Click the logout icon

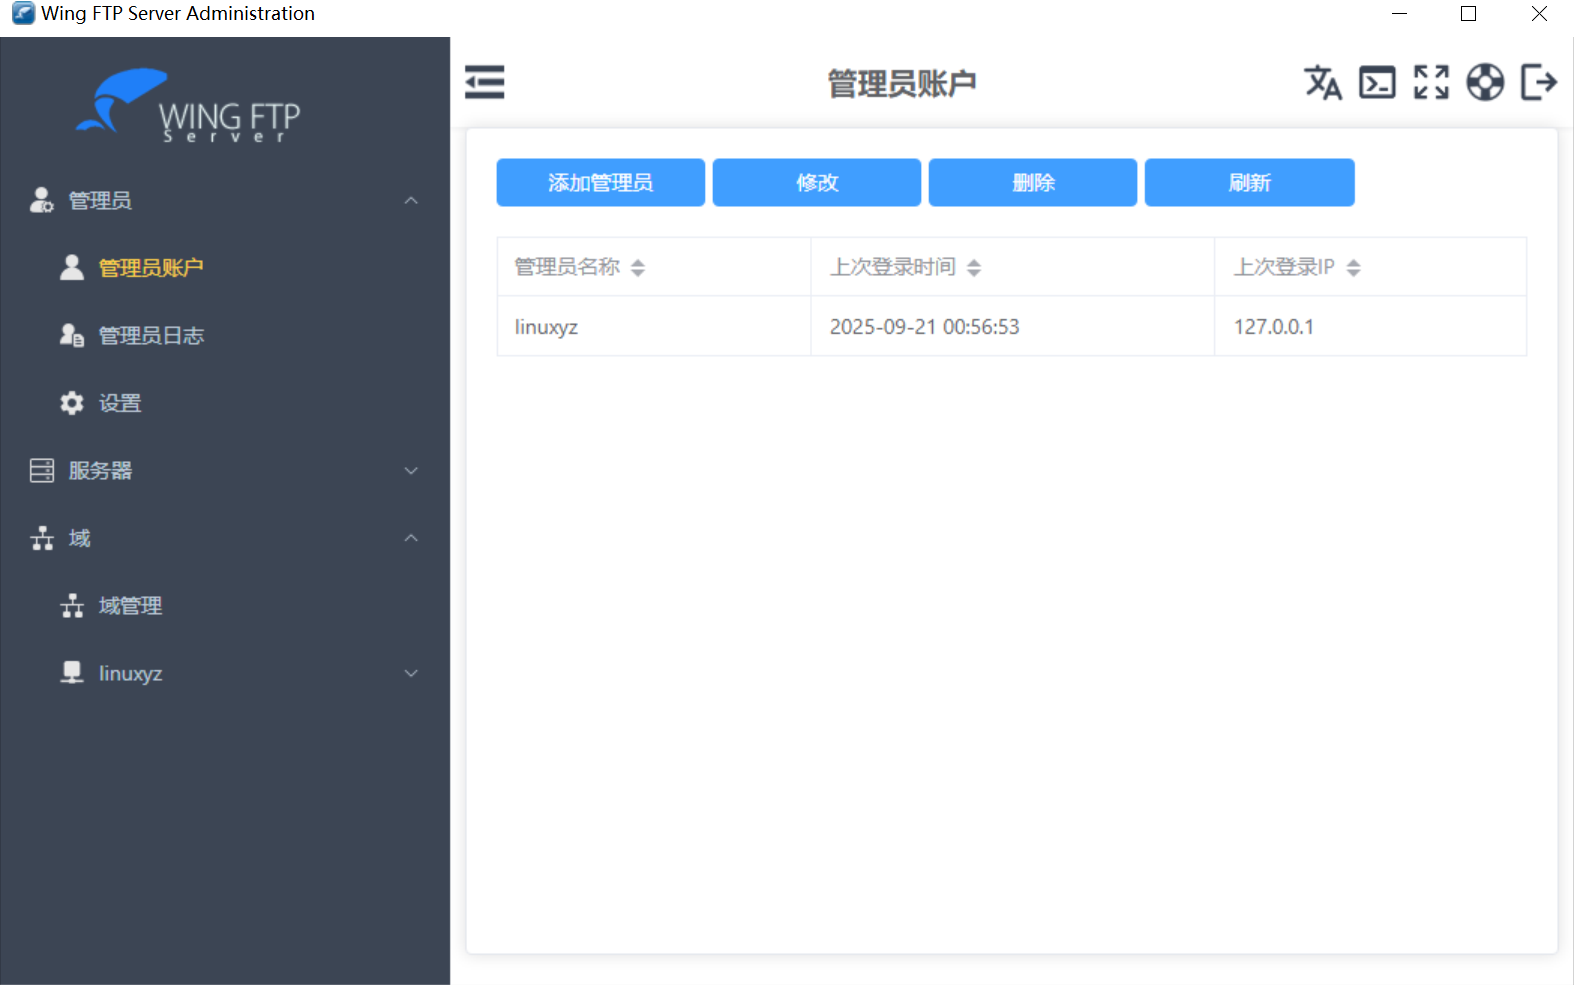coord(1539,82)
